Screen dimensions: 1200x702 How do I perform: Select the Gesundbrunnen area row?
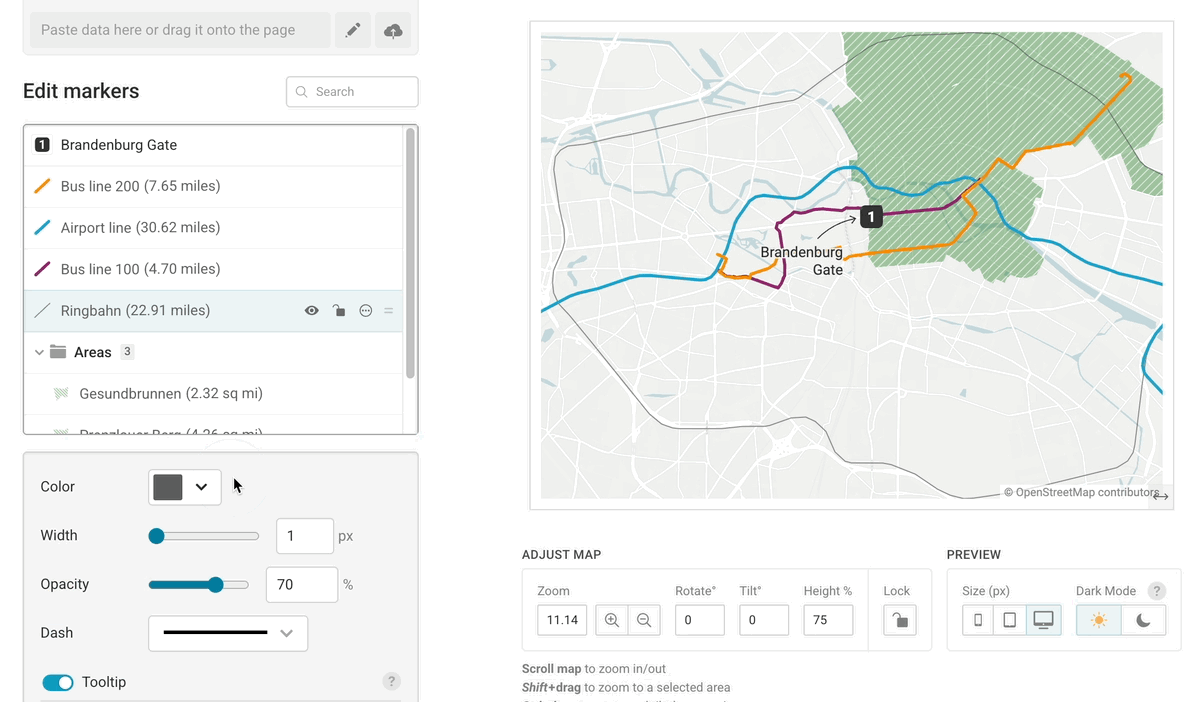click(213, 394)
